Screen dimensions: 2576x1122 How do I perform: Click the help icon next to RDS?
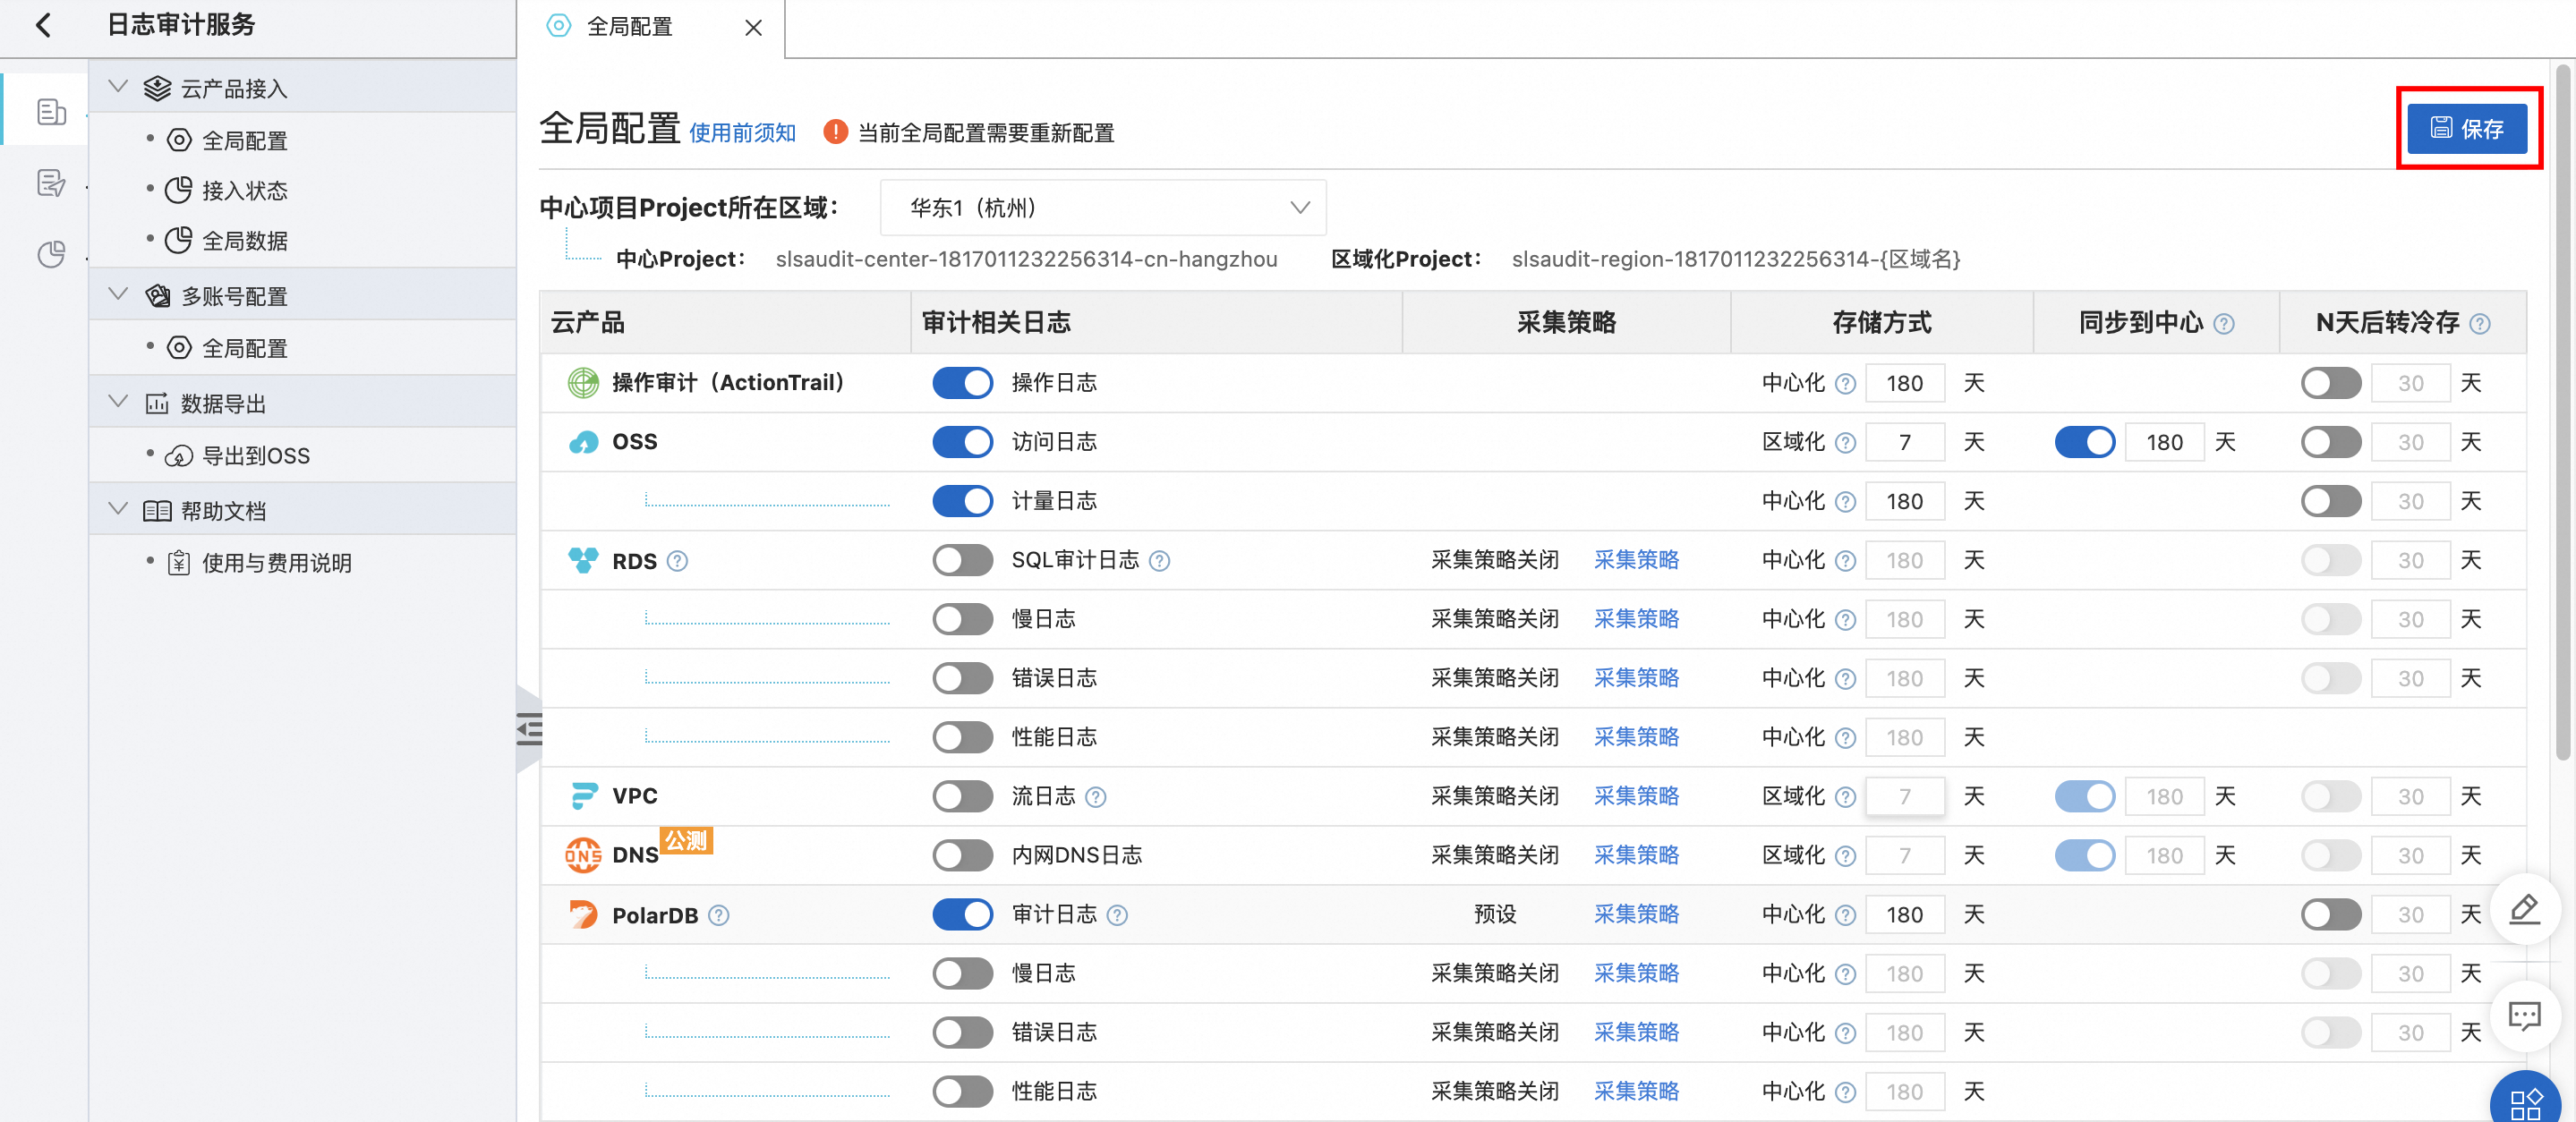pos(677,561)
